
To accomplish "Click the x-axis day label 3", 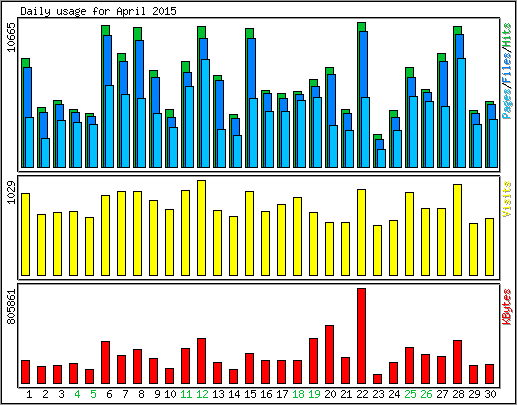I will pyautogui.click(x=61, y=394).
